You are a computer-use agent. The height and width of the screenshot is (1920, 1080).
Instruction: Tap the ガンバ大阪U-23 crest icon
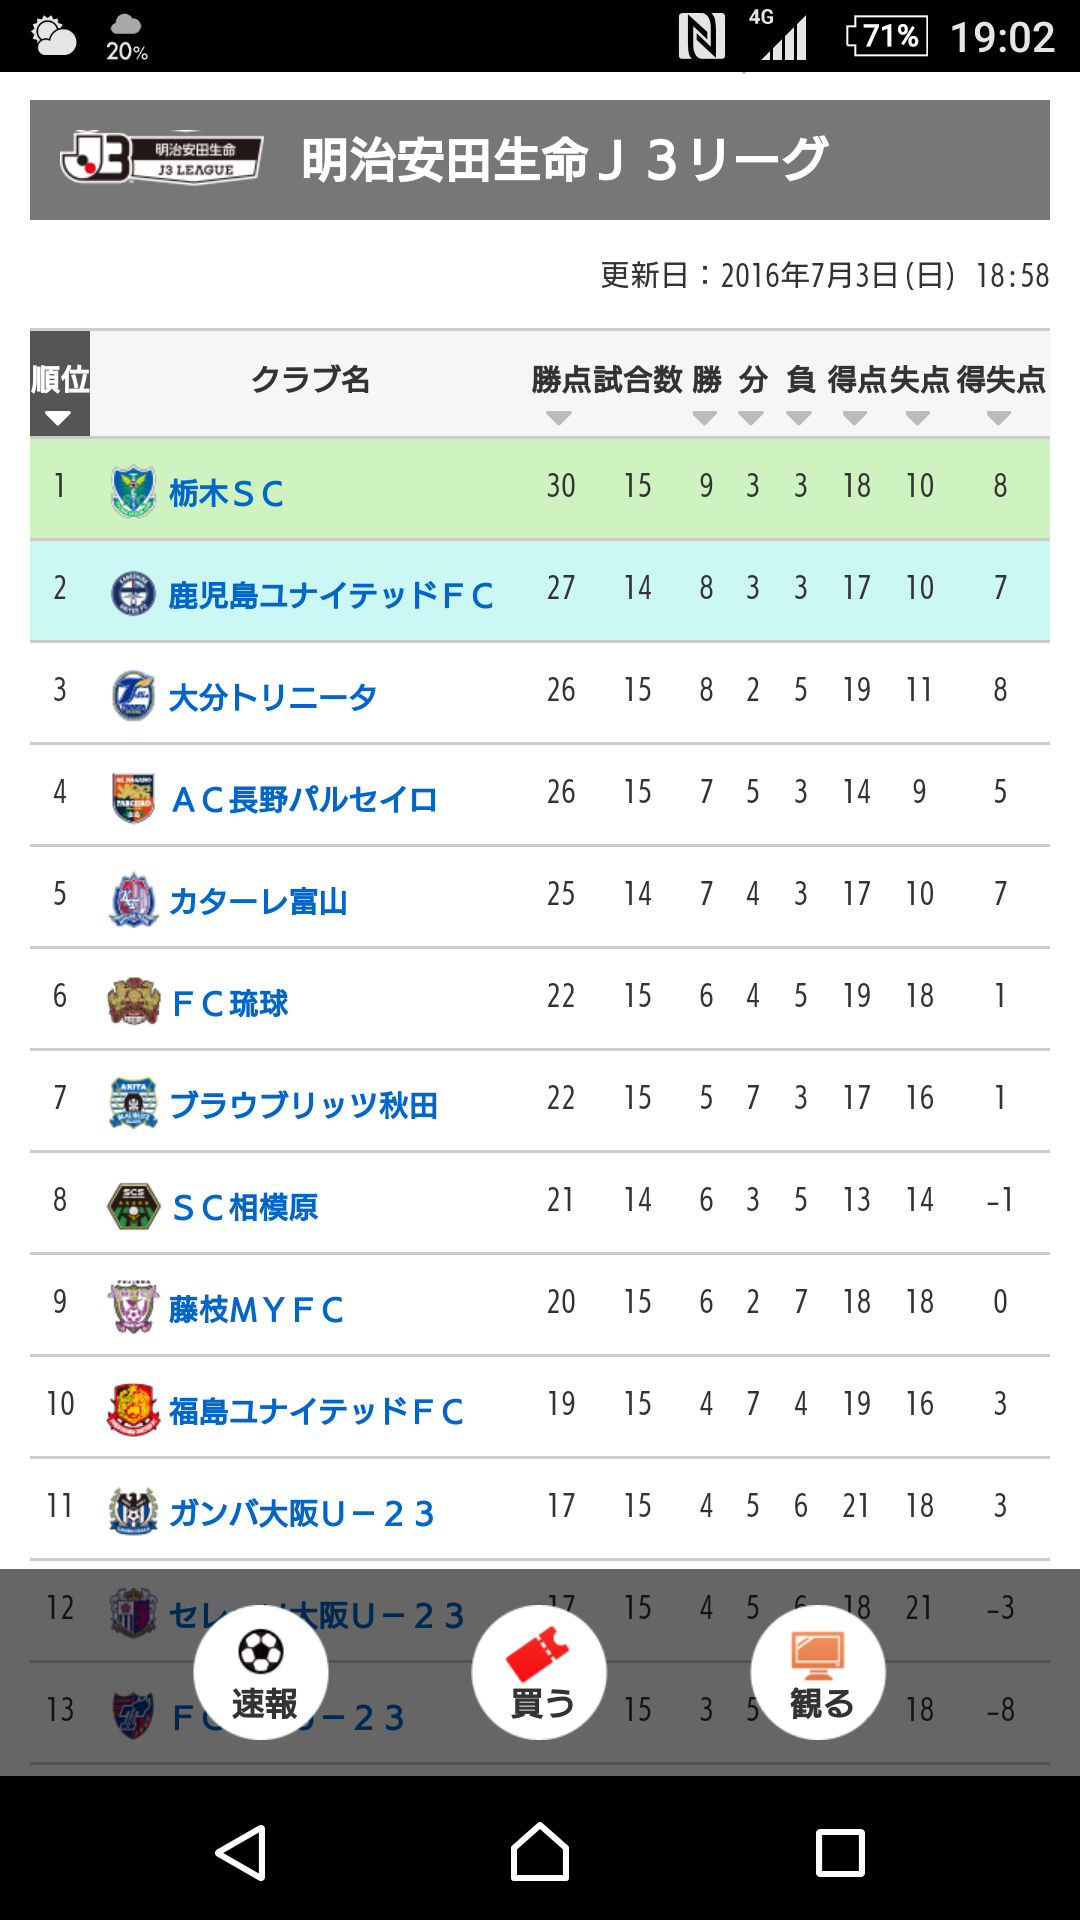coord(133,1511)
